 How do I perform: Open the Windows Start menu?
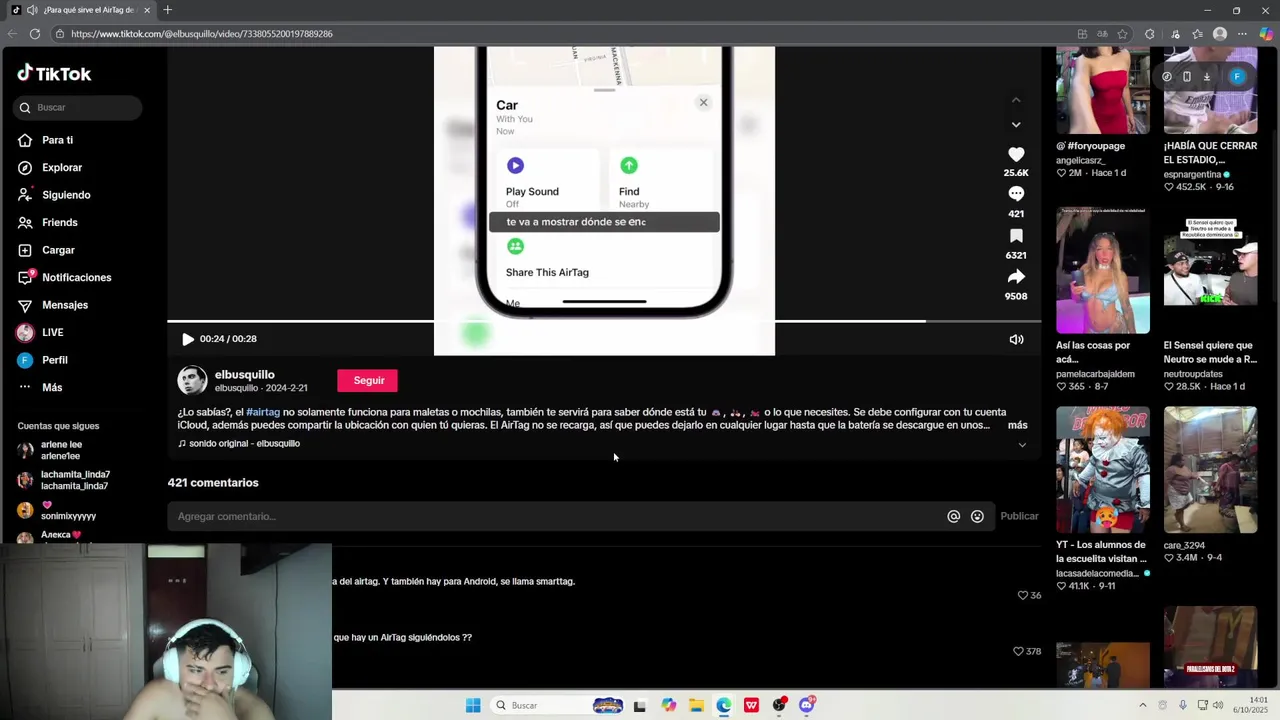tap(473, 705)
